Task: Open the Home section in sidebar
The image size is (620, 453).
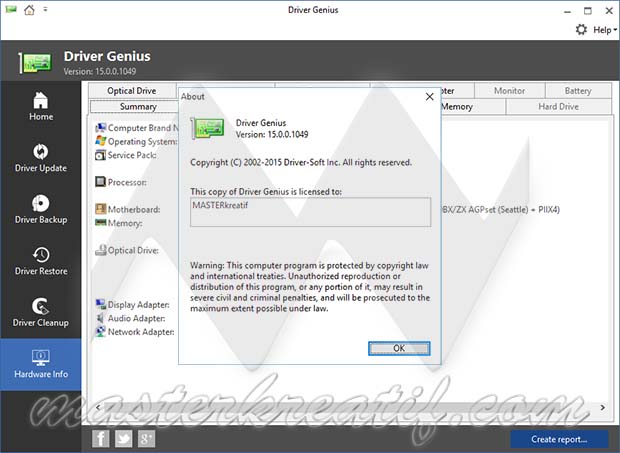Action: [x=41, y=106]
